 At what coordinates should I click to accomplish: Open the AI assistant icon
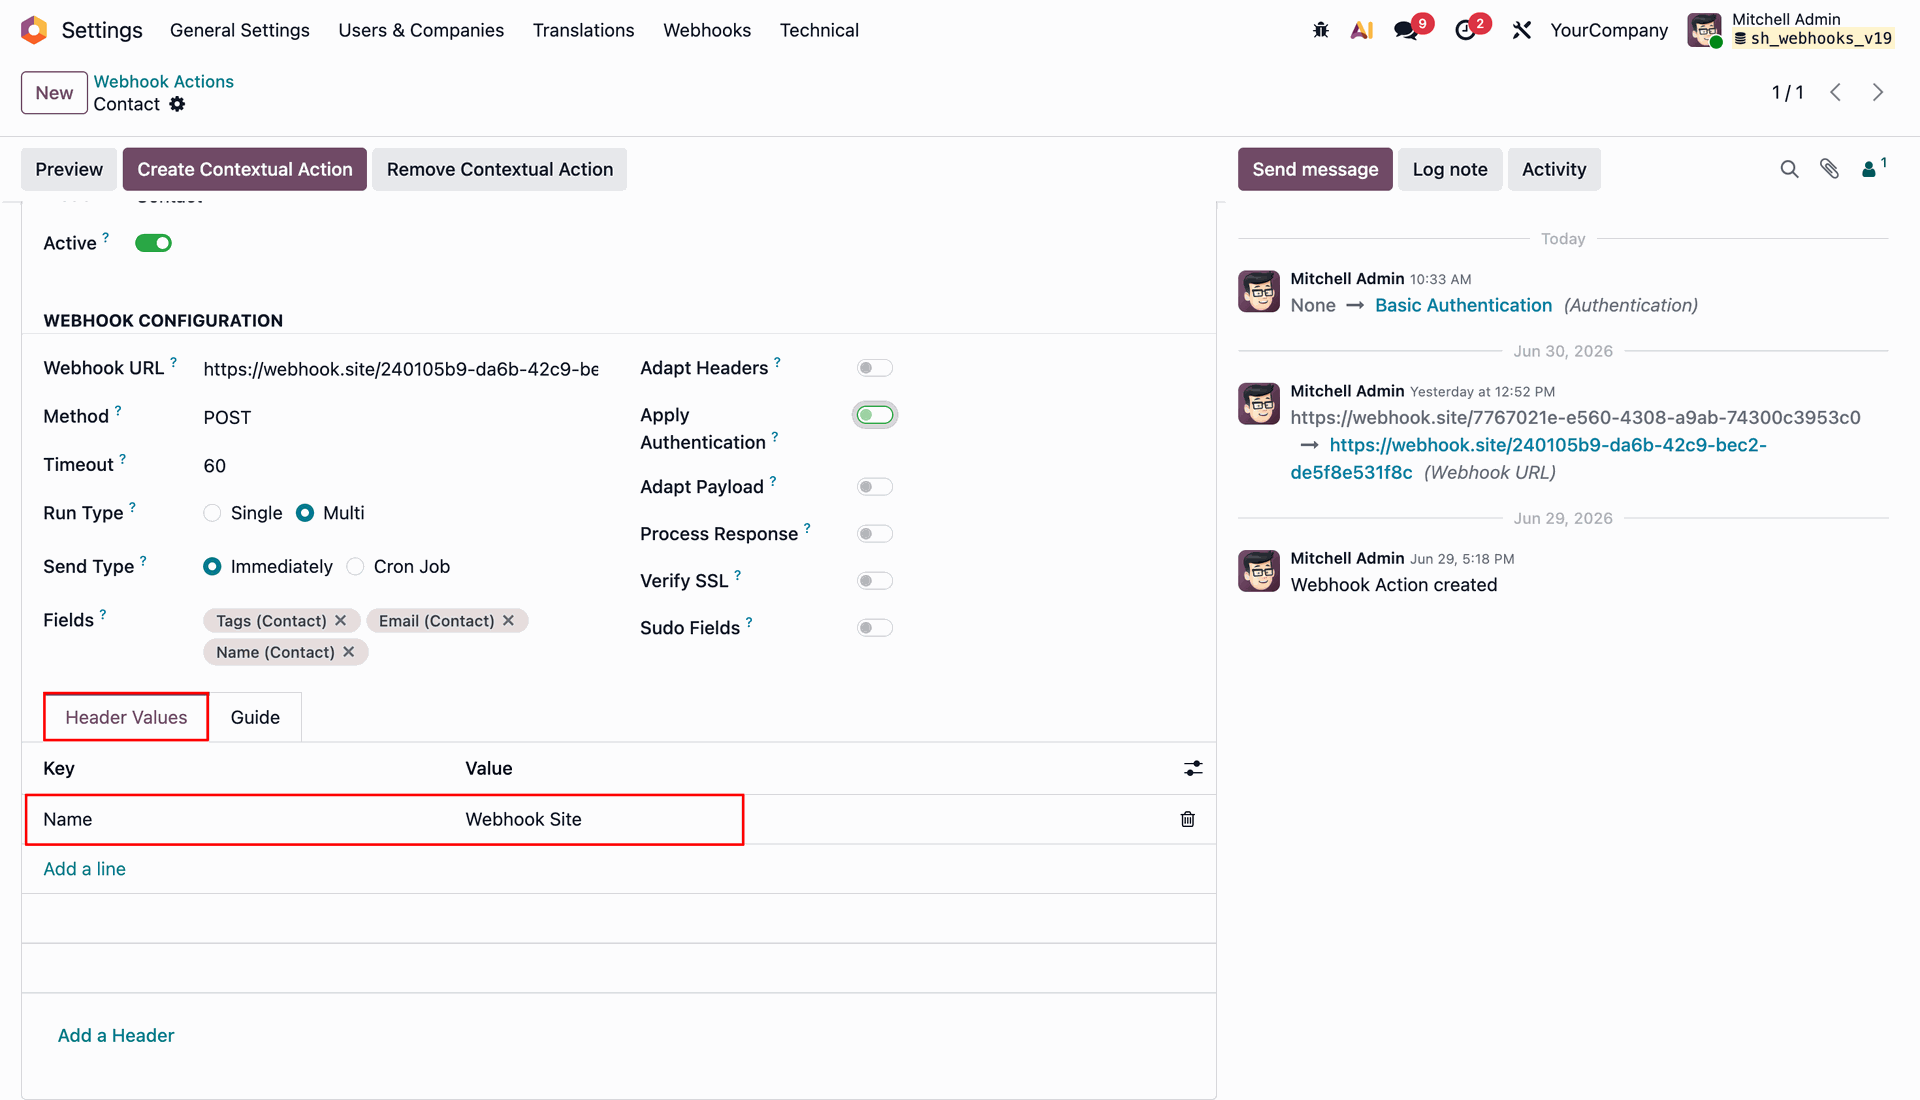click(1361, 30)
